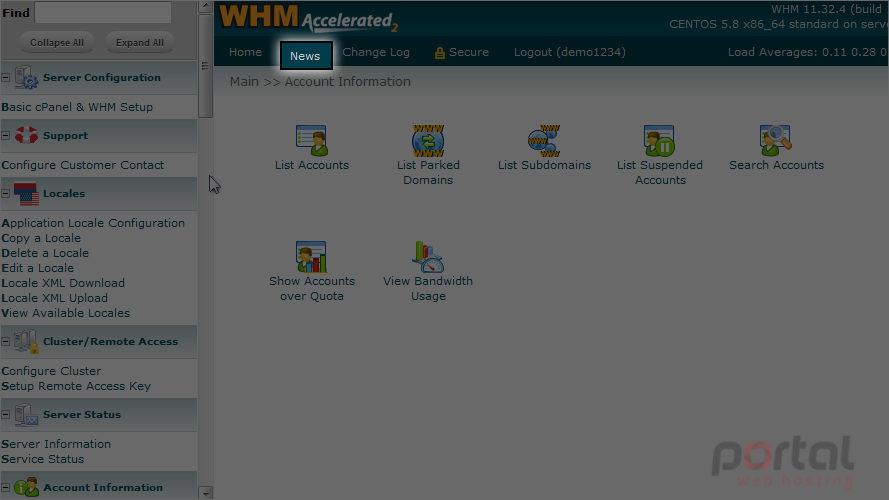Open the News tab

(306, 56)
